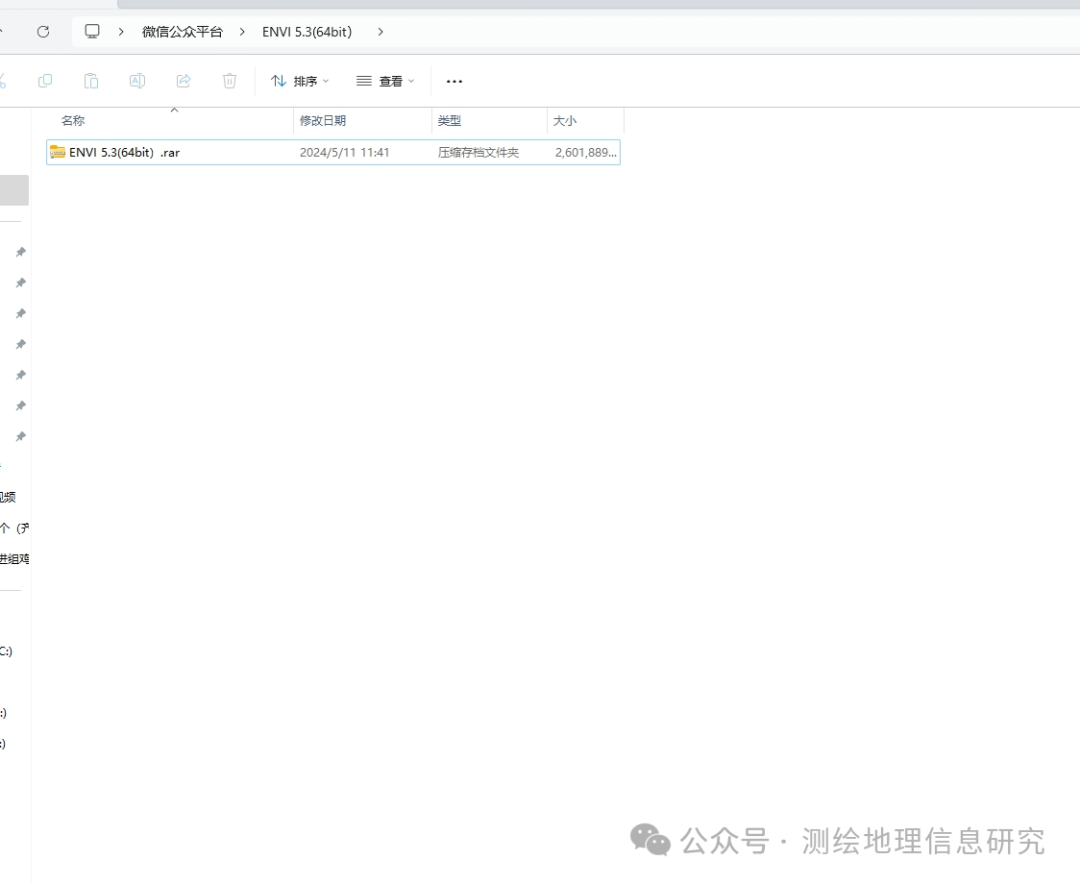This screenshot has height=884, width=1080.
Task: Select the Paste icon in the toolbar
Action: coord(91,81)
